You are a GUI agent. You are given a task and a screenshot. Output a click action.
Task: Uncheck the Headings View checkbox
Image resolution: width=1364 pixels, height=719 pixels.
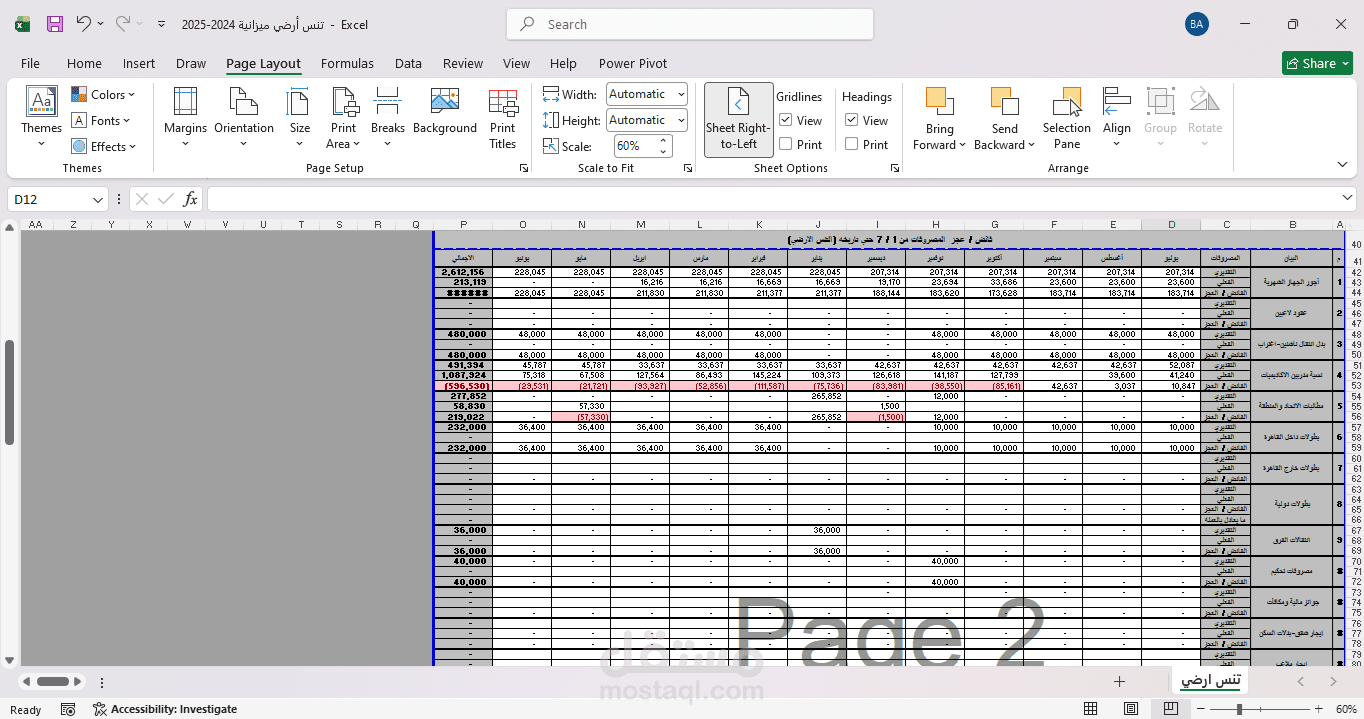coord(852,120)
